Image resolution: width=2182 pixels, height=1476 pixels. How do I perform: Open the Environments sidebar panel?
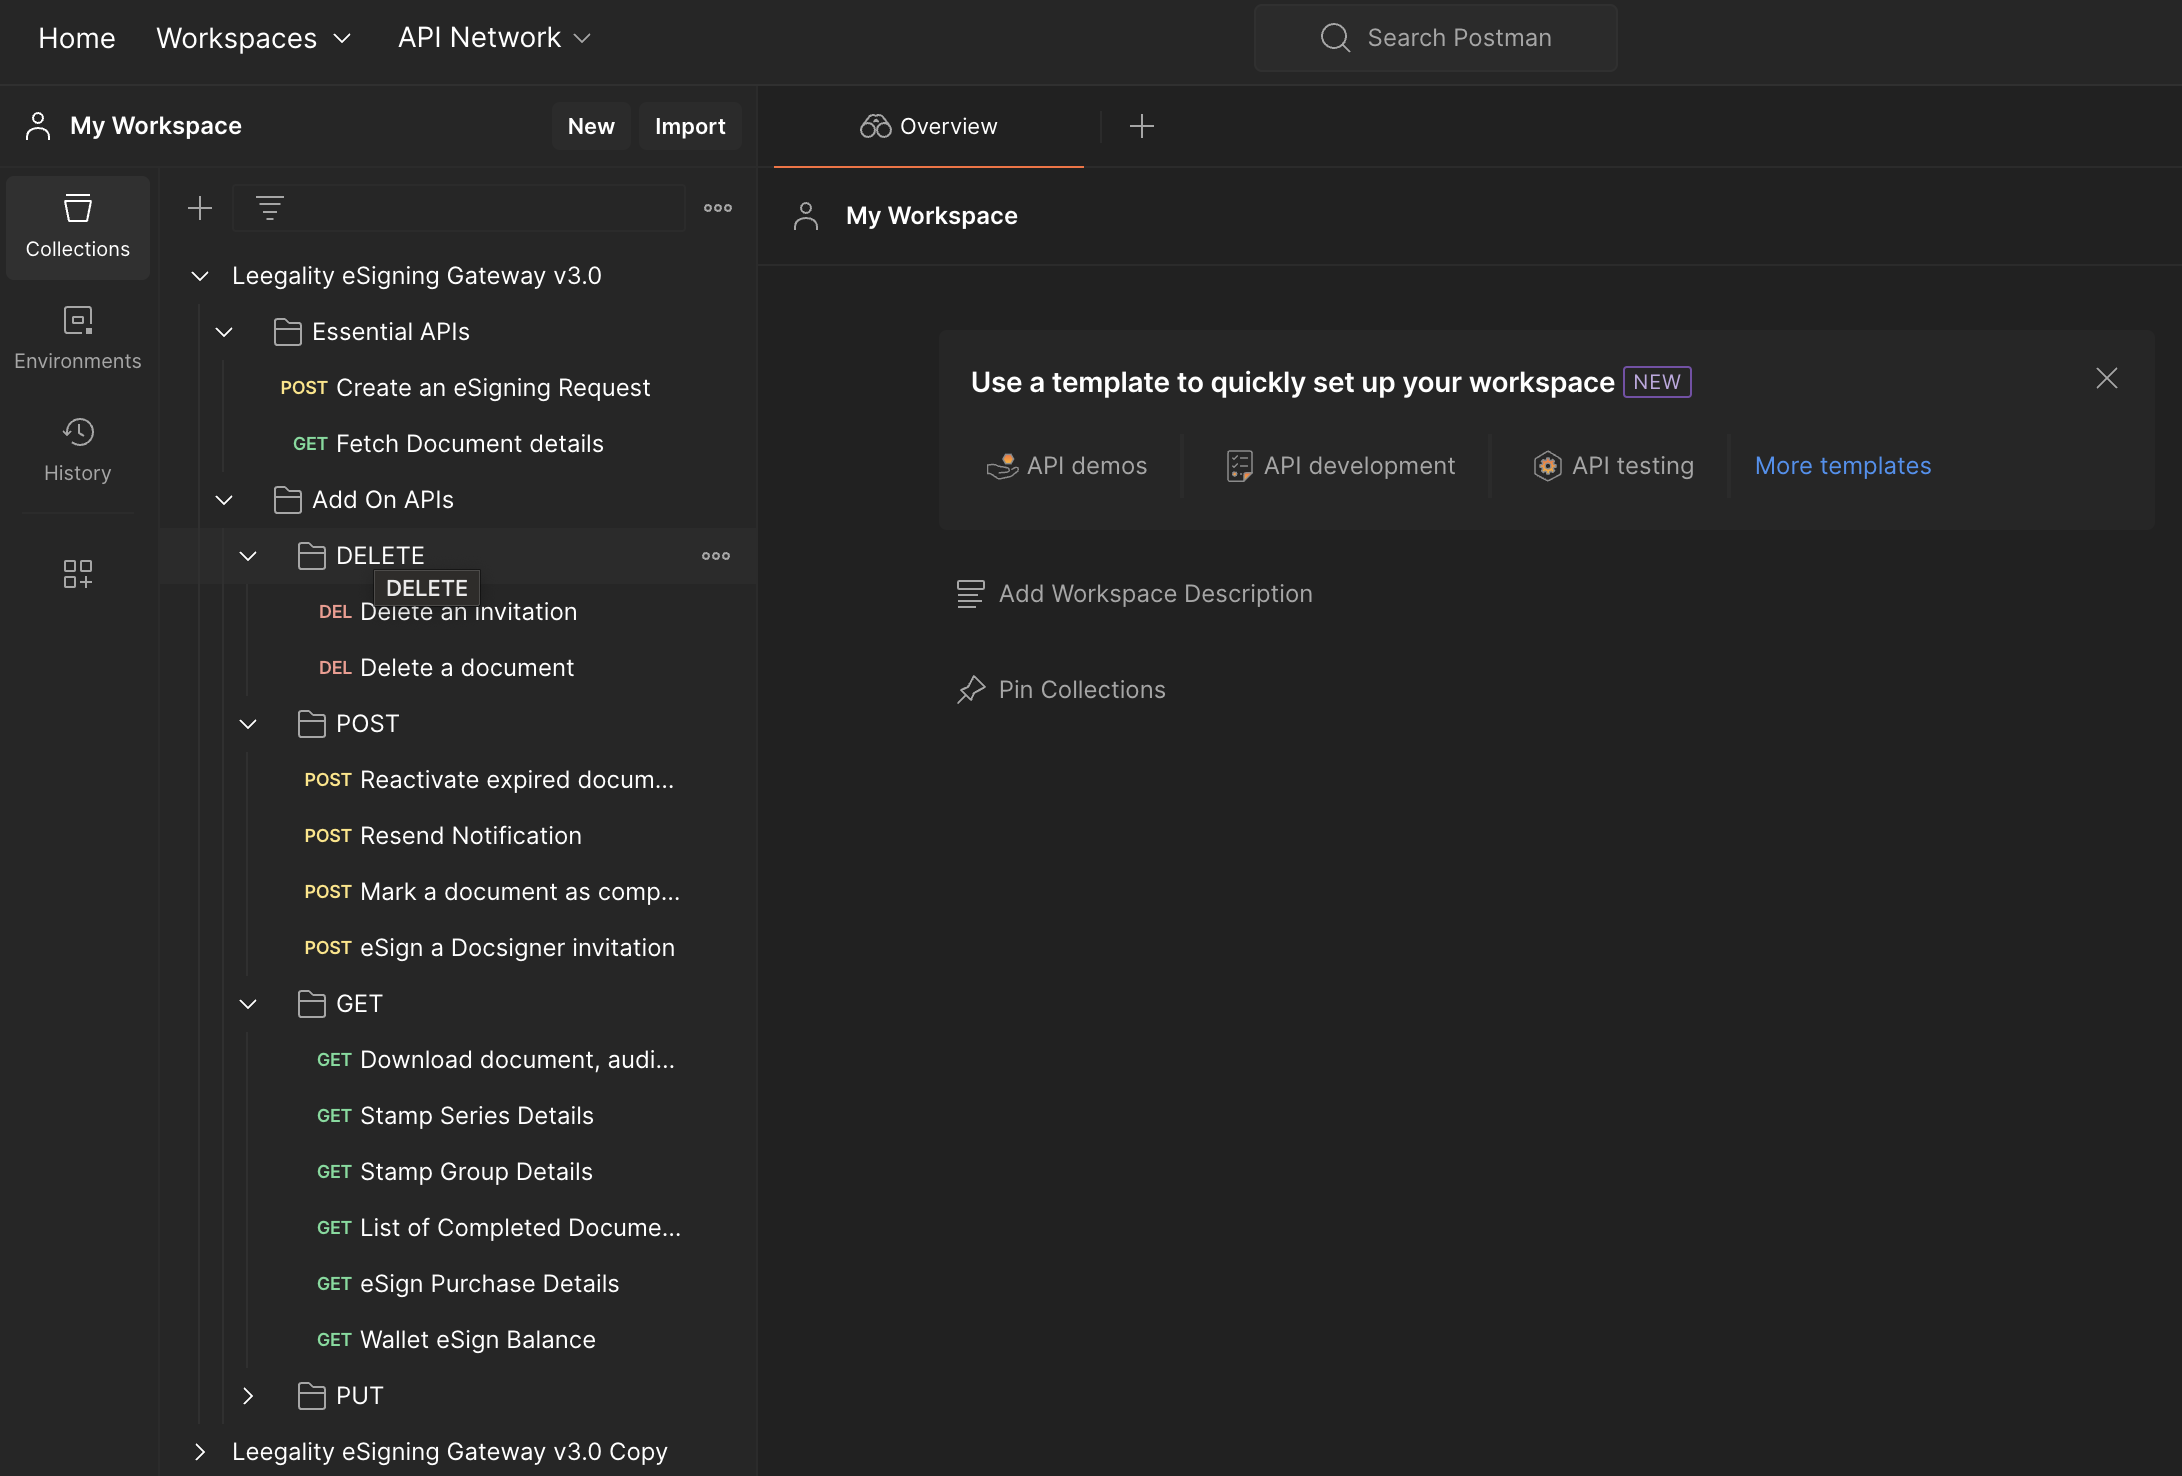[78, 339]
